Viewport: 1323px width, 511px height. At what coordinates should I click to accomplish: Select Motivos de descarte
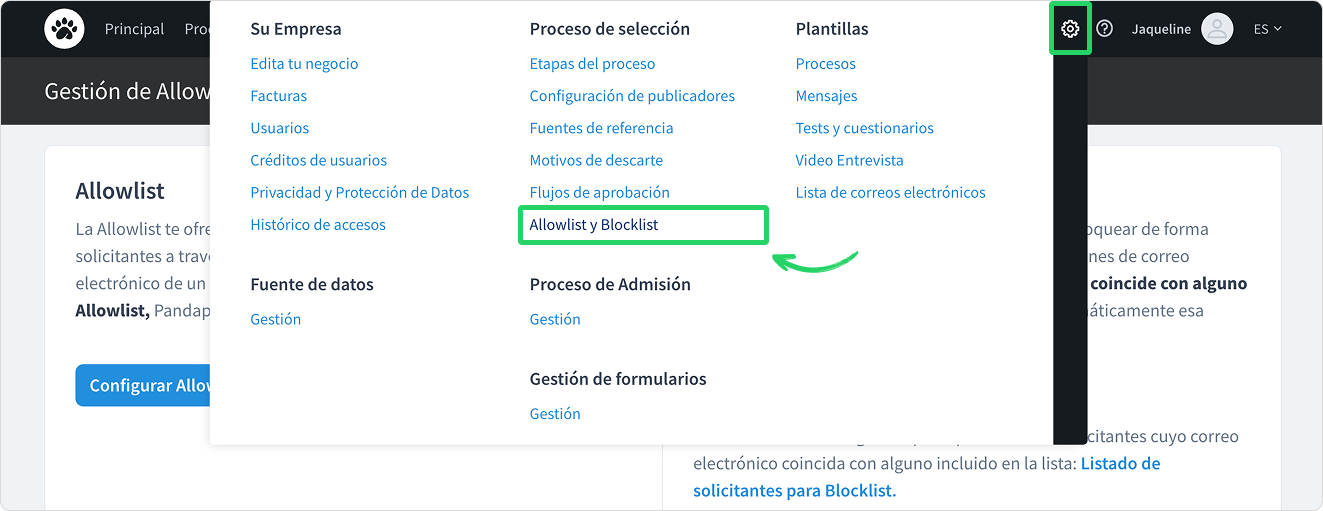pos(596,160)
